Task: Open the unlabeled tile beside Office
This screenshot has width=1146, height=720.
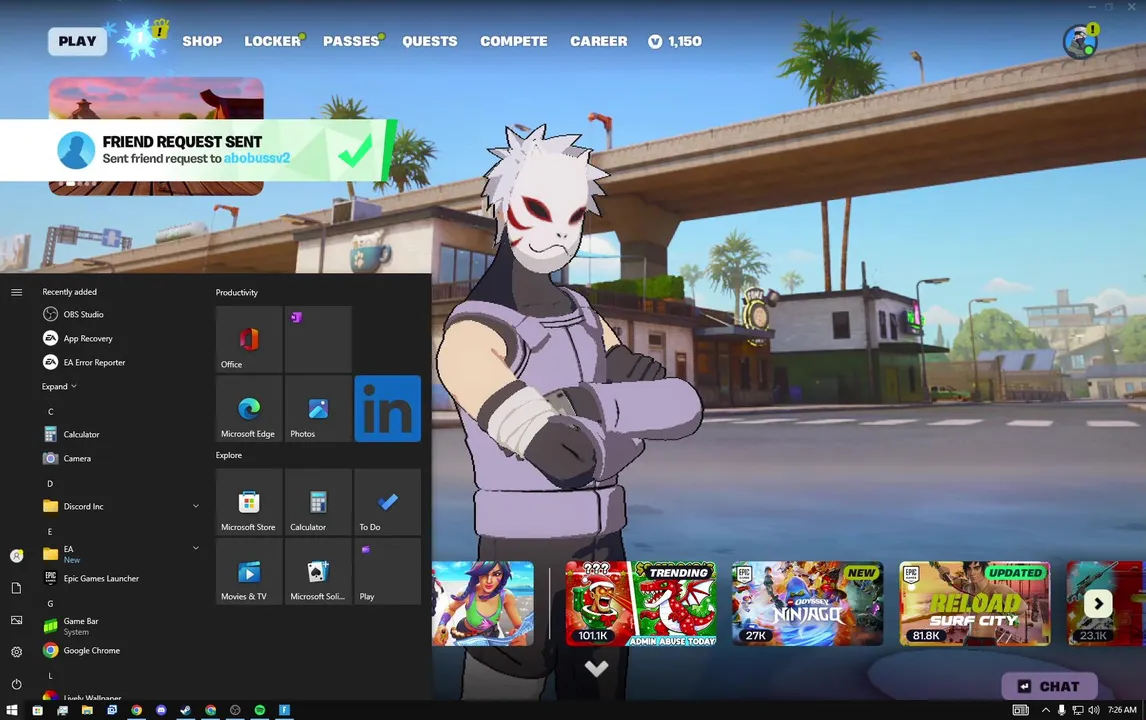Action: click(x=318, y=339)
